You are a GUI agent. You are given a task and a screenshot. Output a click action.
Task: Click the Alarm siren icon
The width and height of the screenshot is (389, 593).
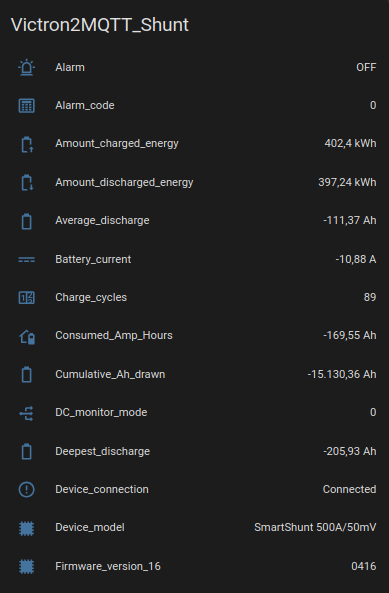(x=26, y=68)
